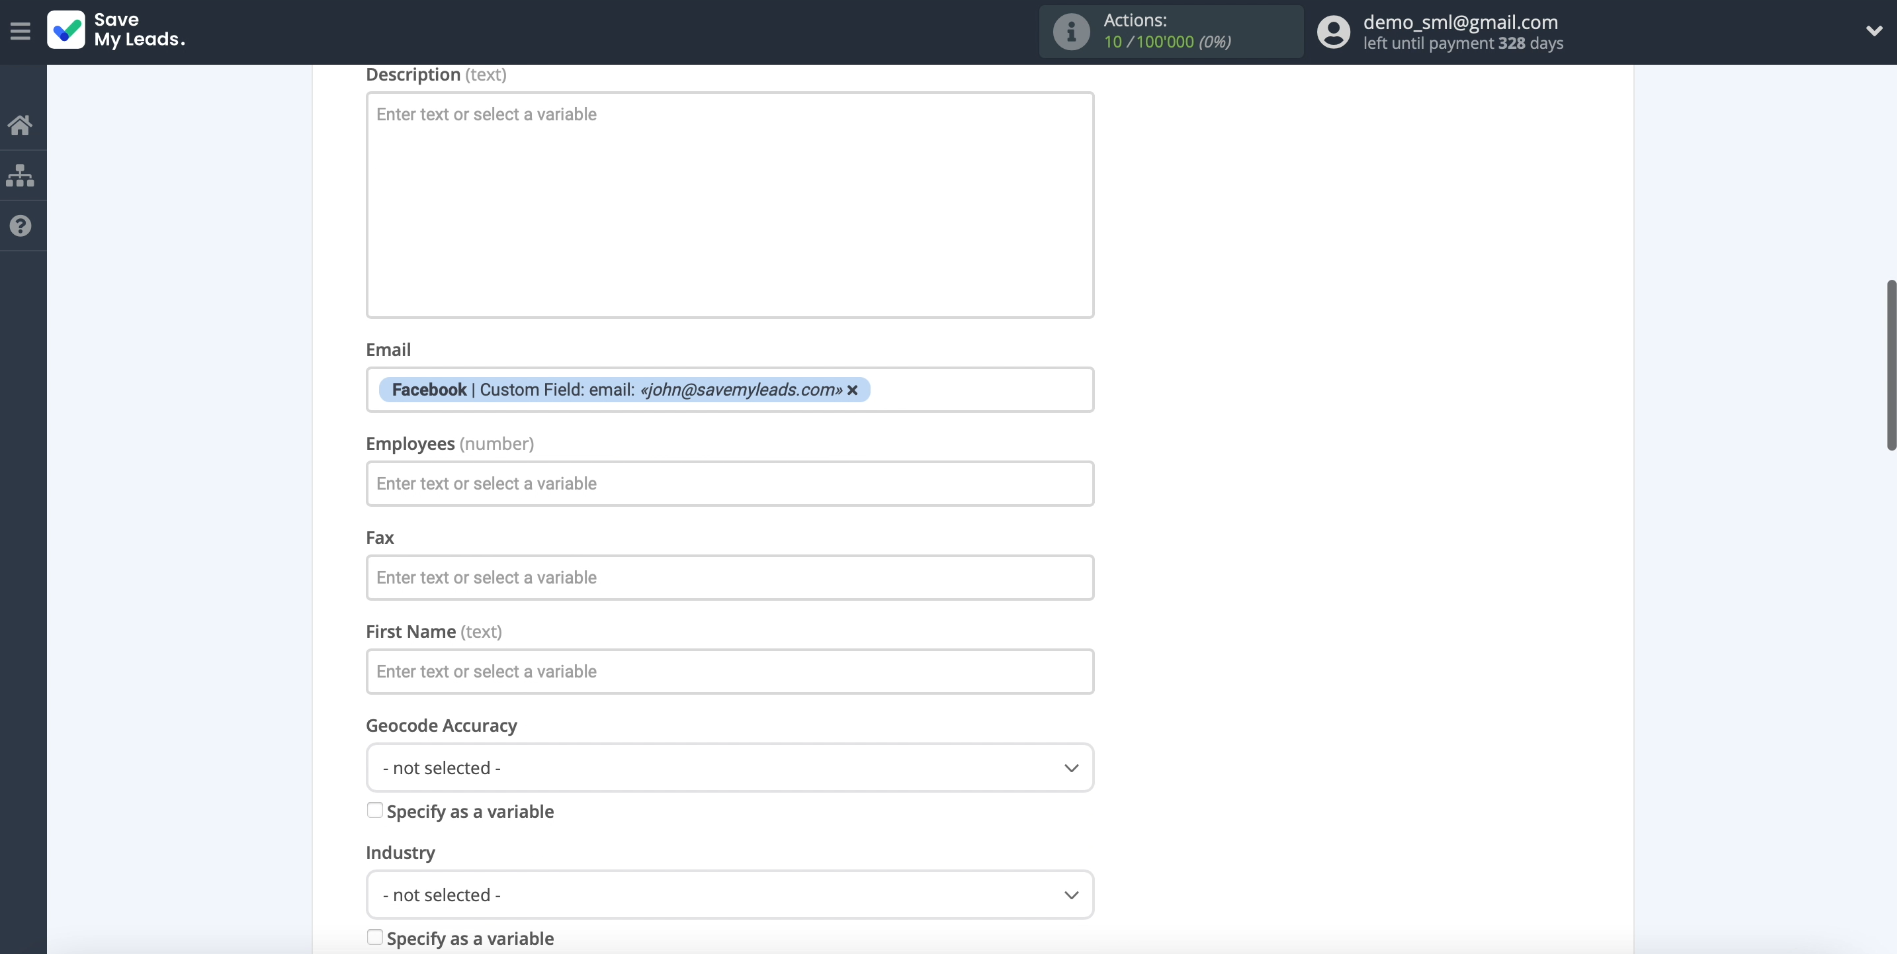Click the user avatar icon
1897x954 pixels.
(1333, 32)
